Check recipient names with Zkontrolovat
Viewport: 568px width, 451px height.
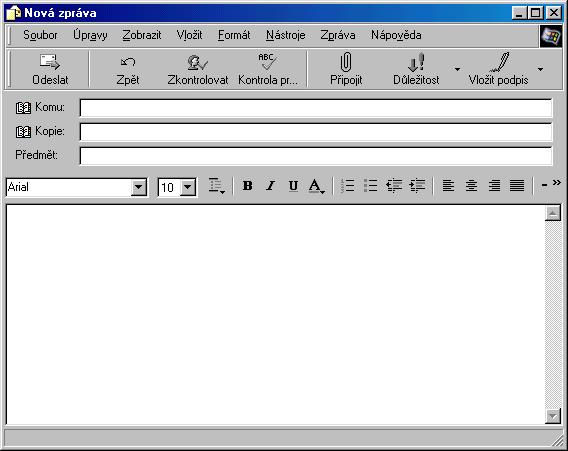click(x=197, y=69)
